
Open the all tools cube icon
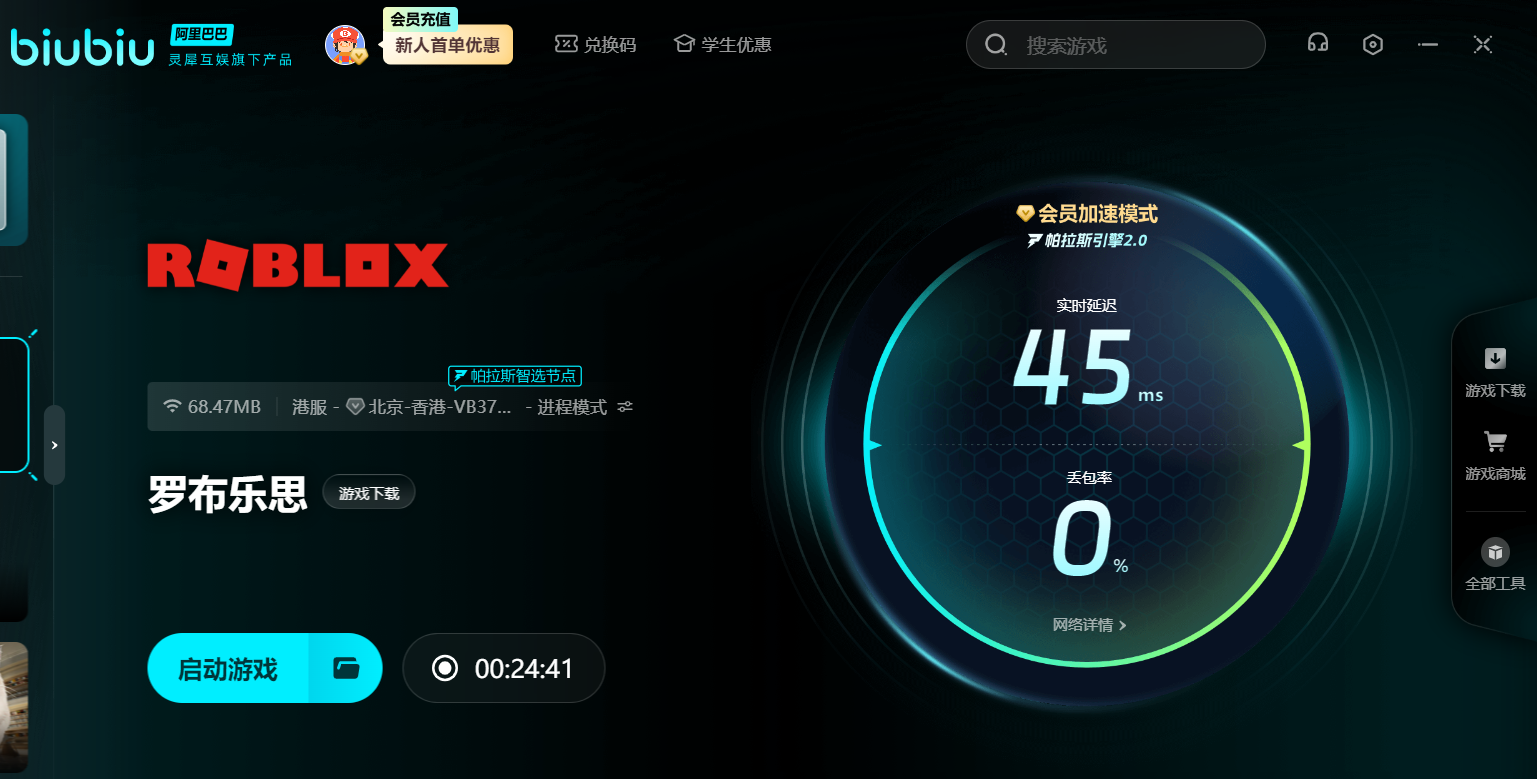click(x=1495, y=564)
